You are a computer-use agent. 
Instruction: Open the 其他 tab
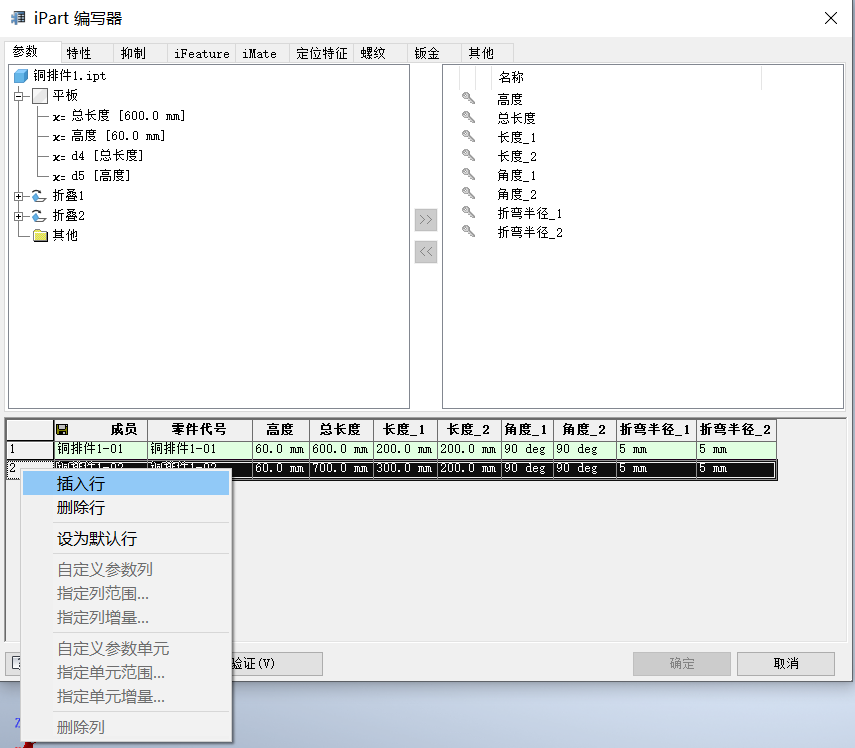(x=487, y=53)
